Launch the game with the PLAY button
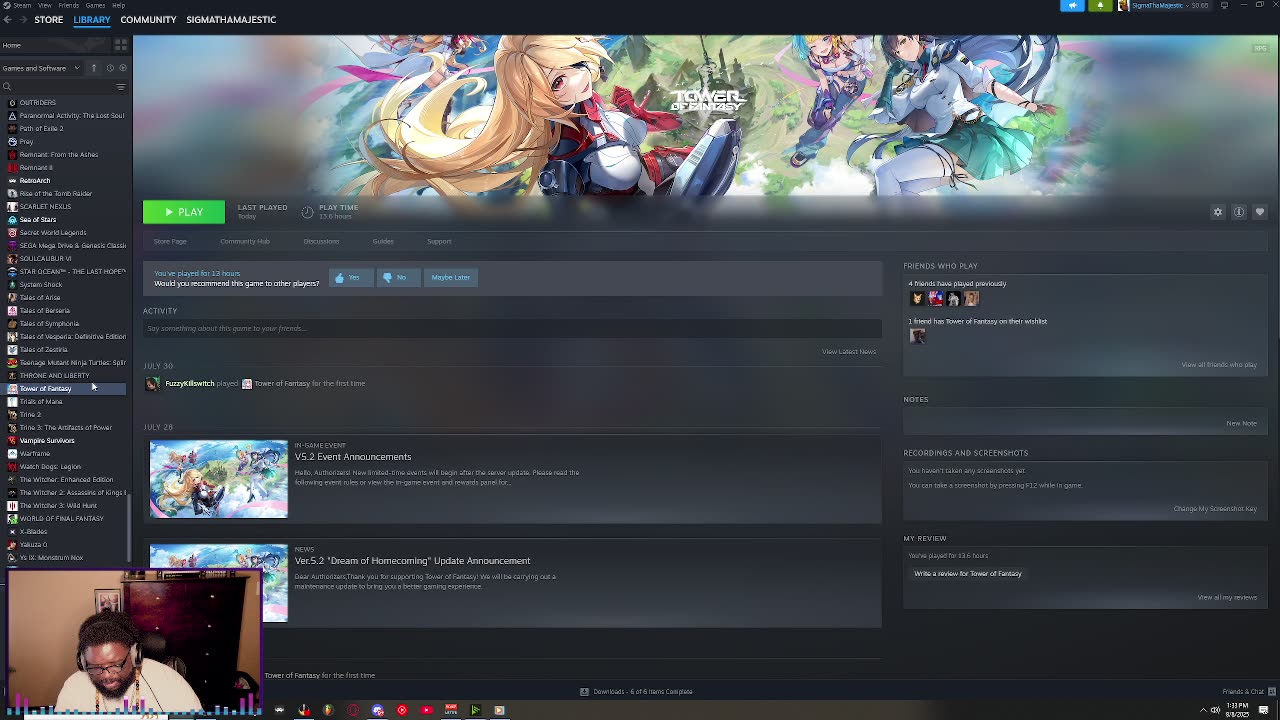 pos(184,212)
